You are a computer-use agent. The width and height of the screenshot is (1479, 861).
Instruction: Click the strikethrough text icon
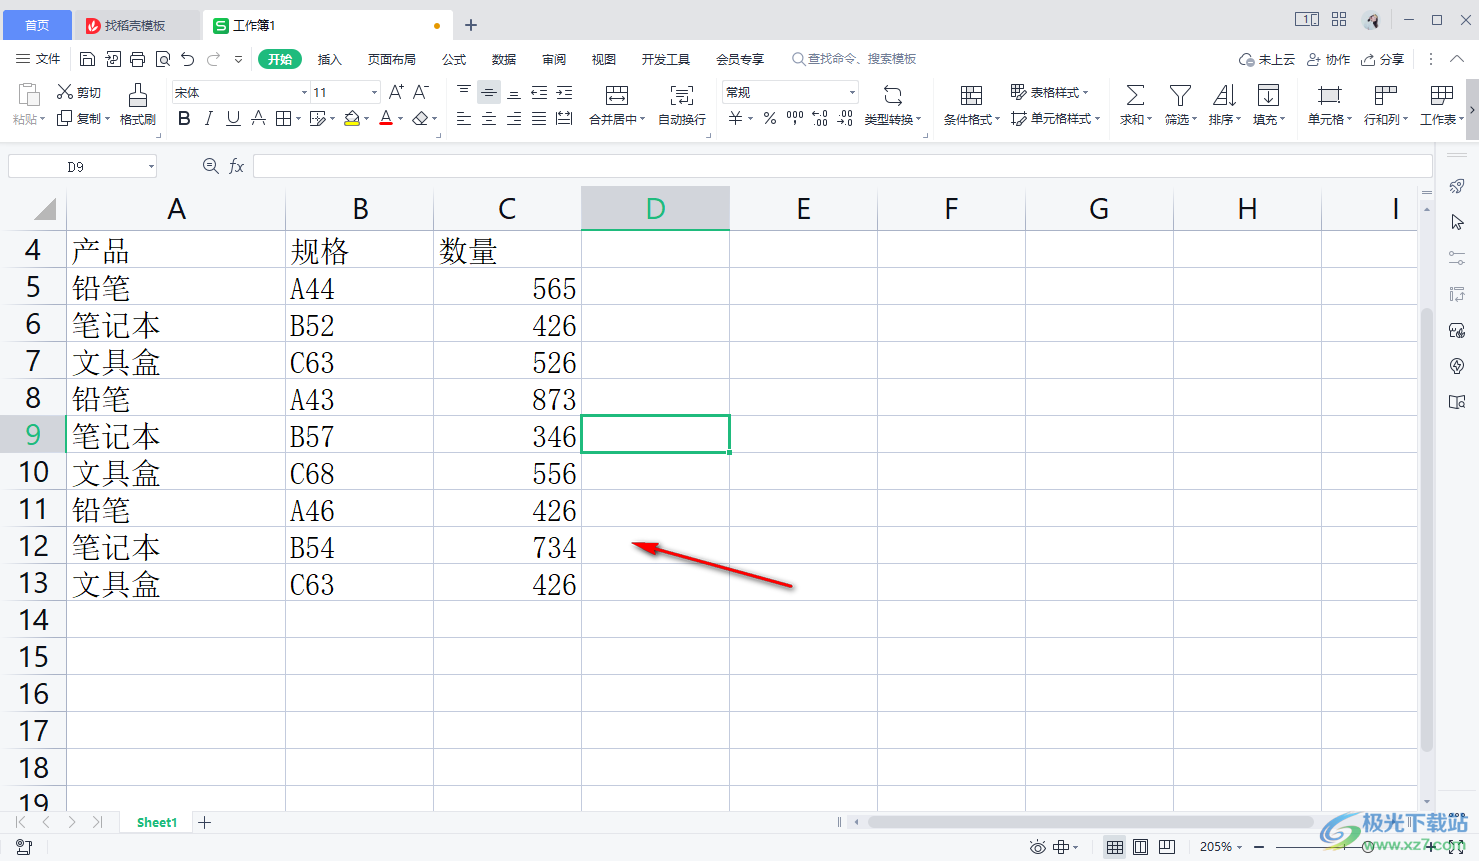pos(258,119)
